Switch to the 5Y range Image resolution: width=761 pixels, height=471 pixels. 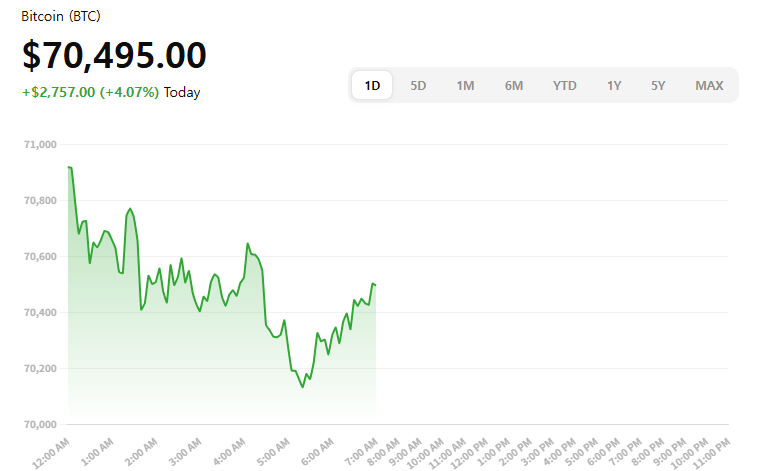[658, 85]
